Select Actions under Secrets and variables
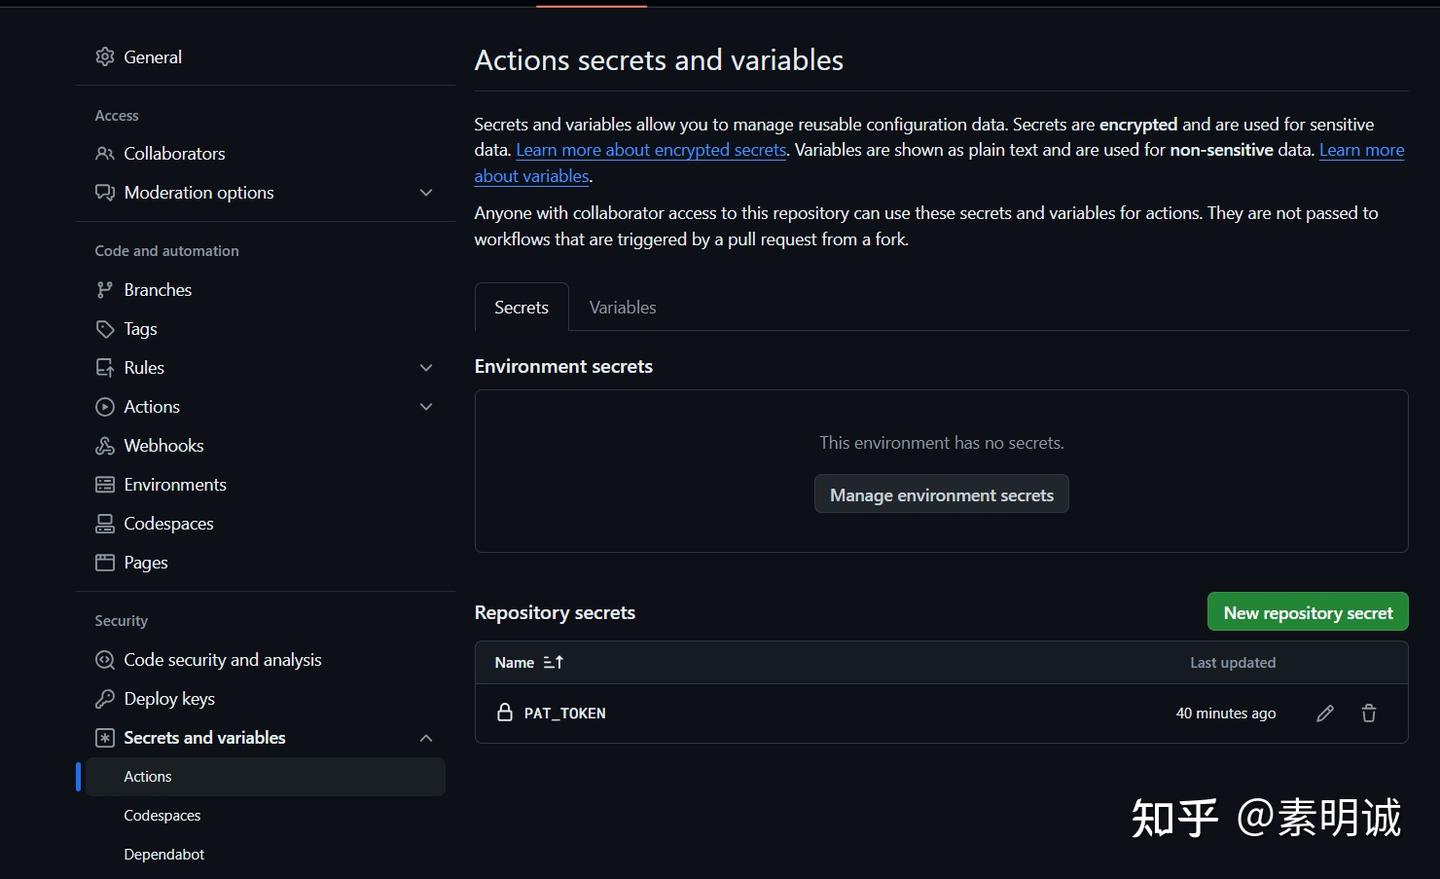This screenshot has height=879, width=1440. point(266,777)
